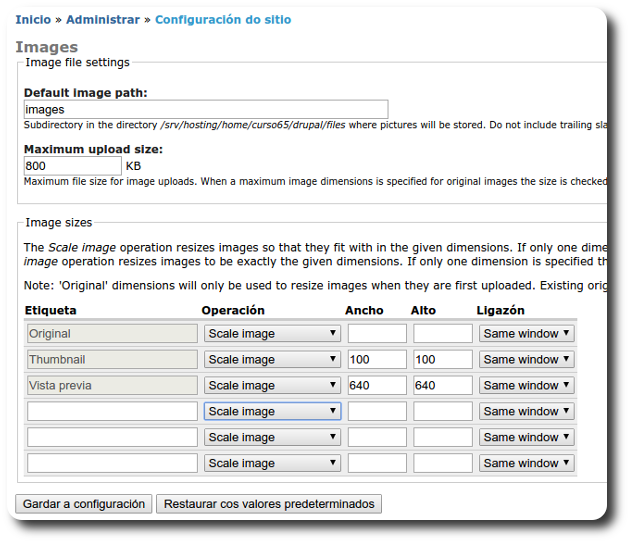Open the Operación dropdown in Vista previa row
The height and width of the screenshot is (543, 630).
click(x=272, y=385)
